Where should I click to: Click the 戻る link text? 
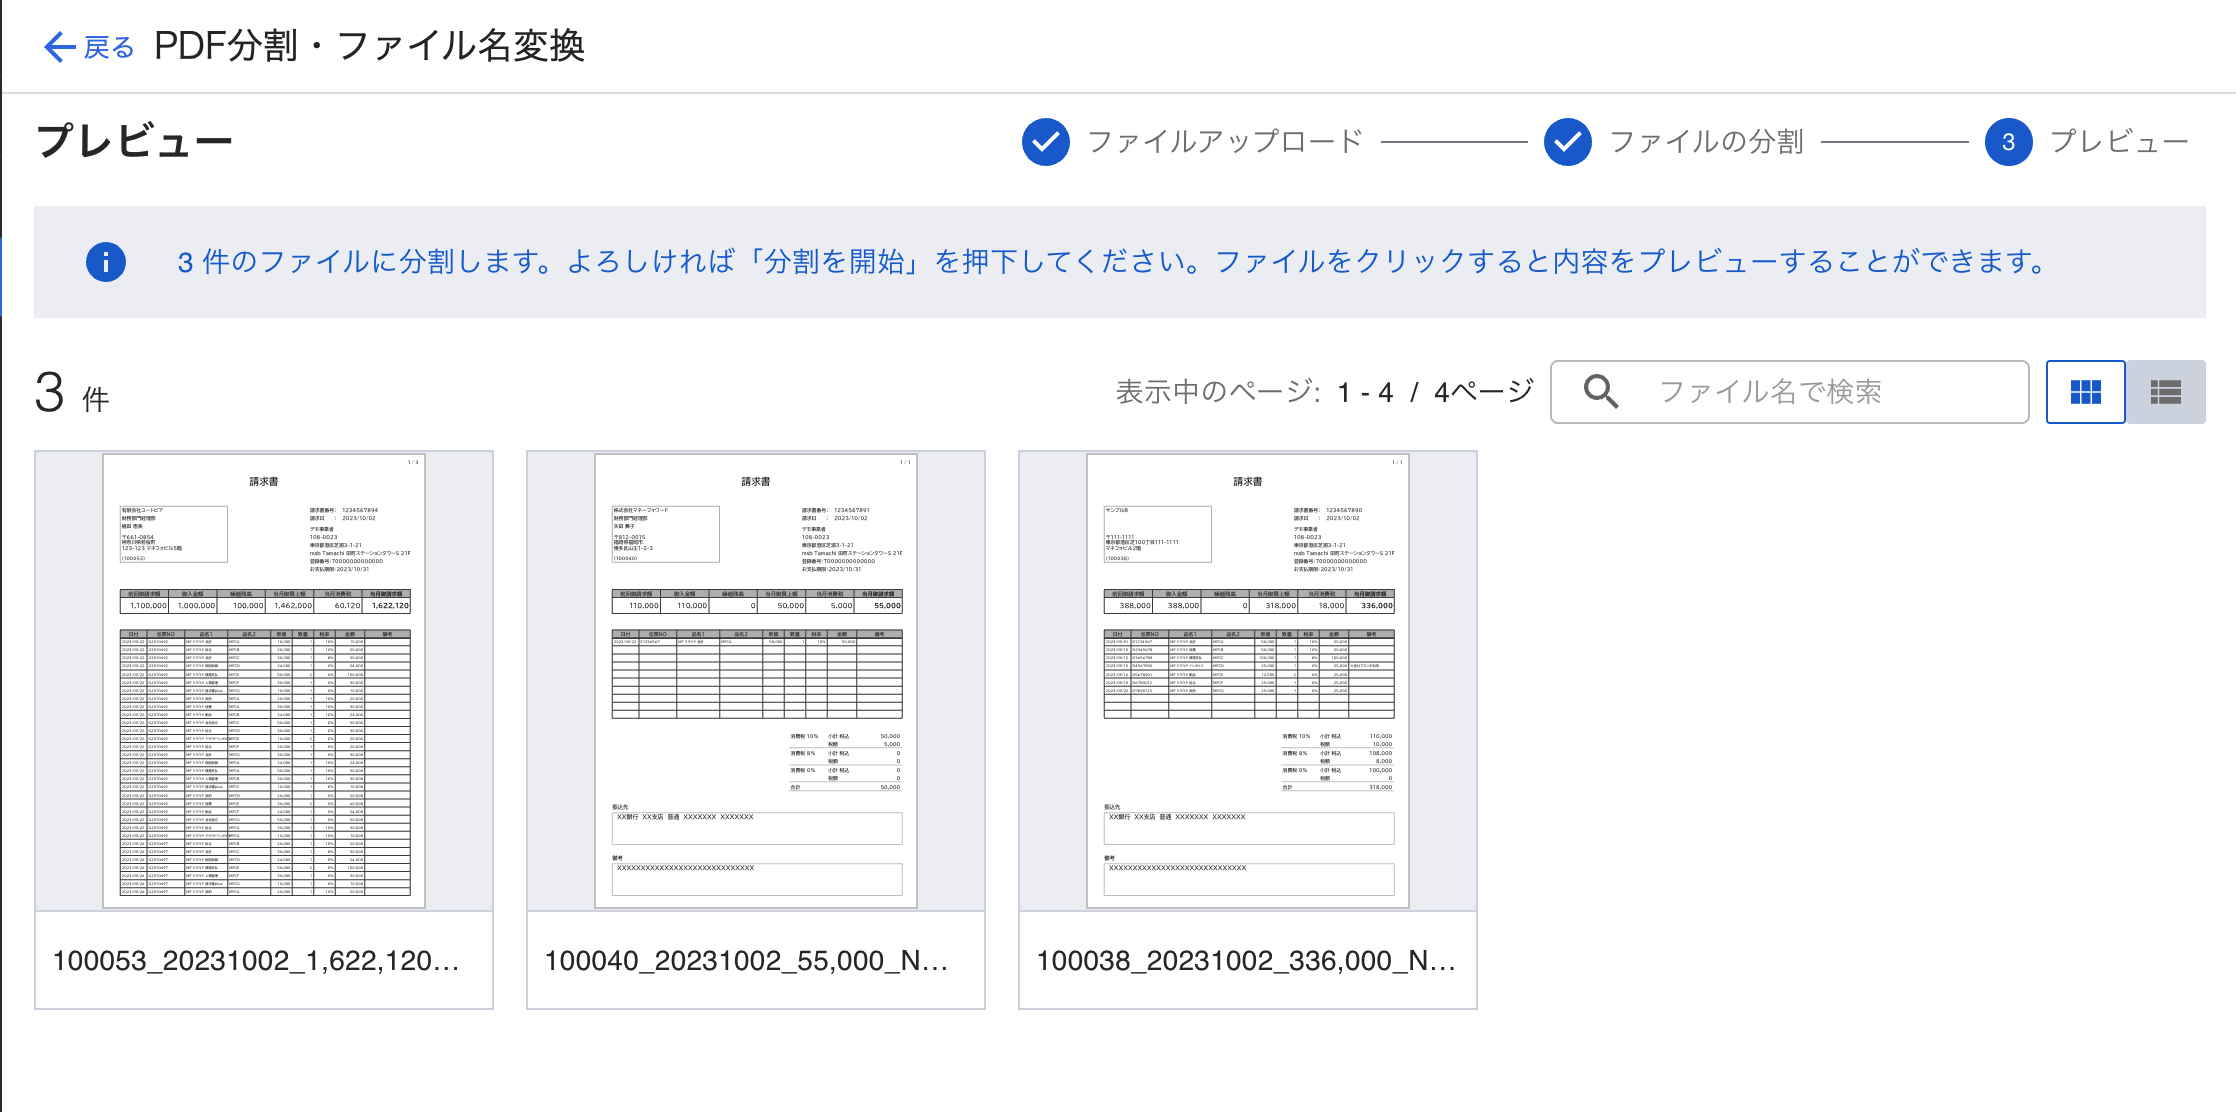(x=109, y=47)
